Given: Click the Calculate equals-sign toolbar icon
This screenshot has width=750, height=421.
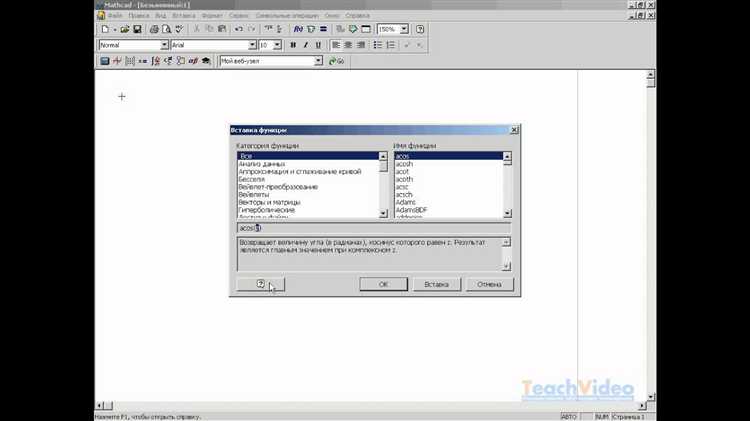Looking at the screenshot, I should click(x=323, y=29).
